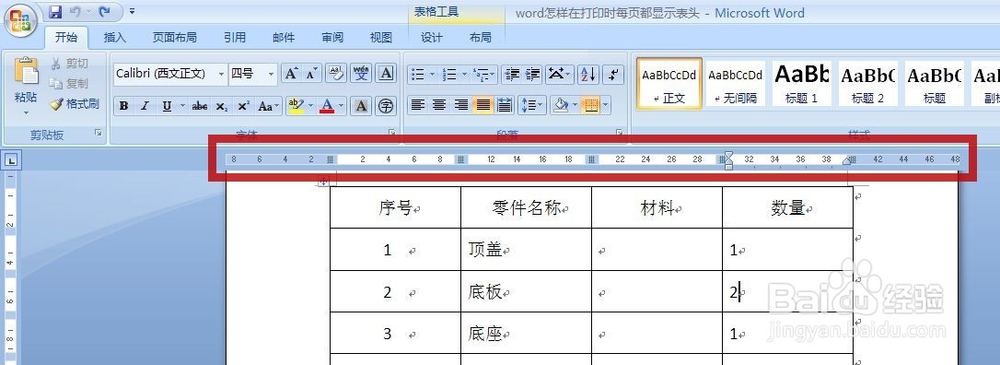Open the Calibri font name dropdown
Screen dimensions: 1000x365
click(x=221, y=74)
